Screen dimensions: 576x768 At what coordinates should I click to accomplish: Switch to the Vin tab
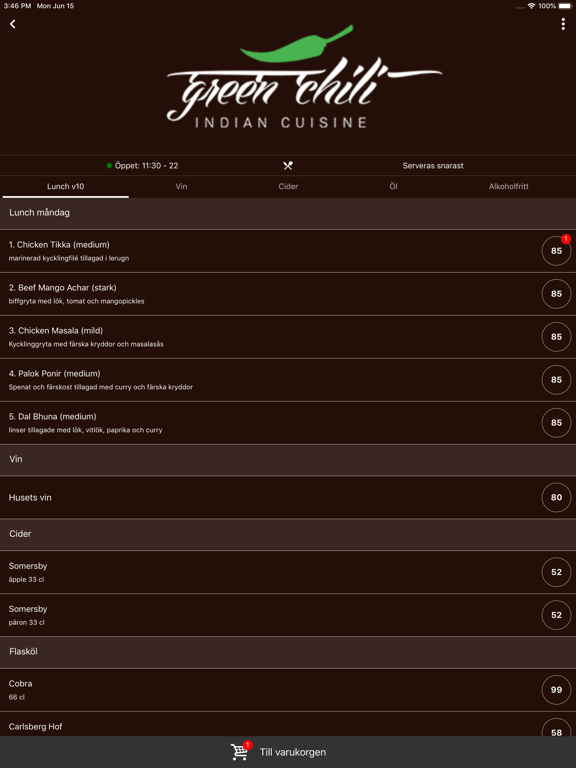pyautogui.click(x=181, y=187)
